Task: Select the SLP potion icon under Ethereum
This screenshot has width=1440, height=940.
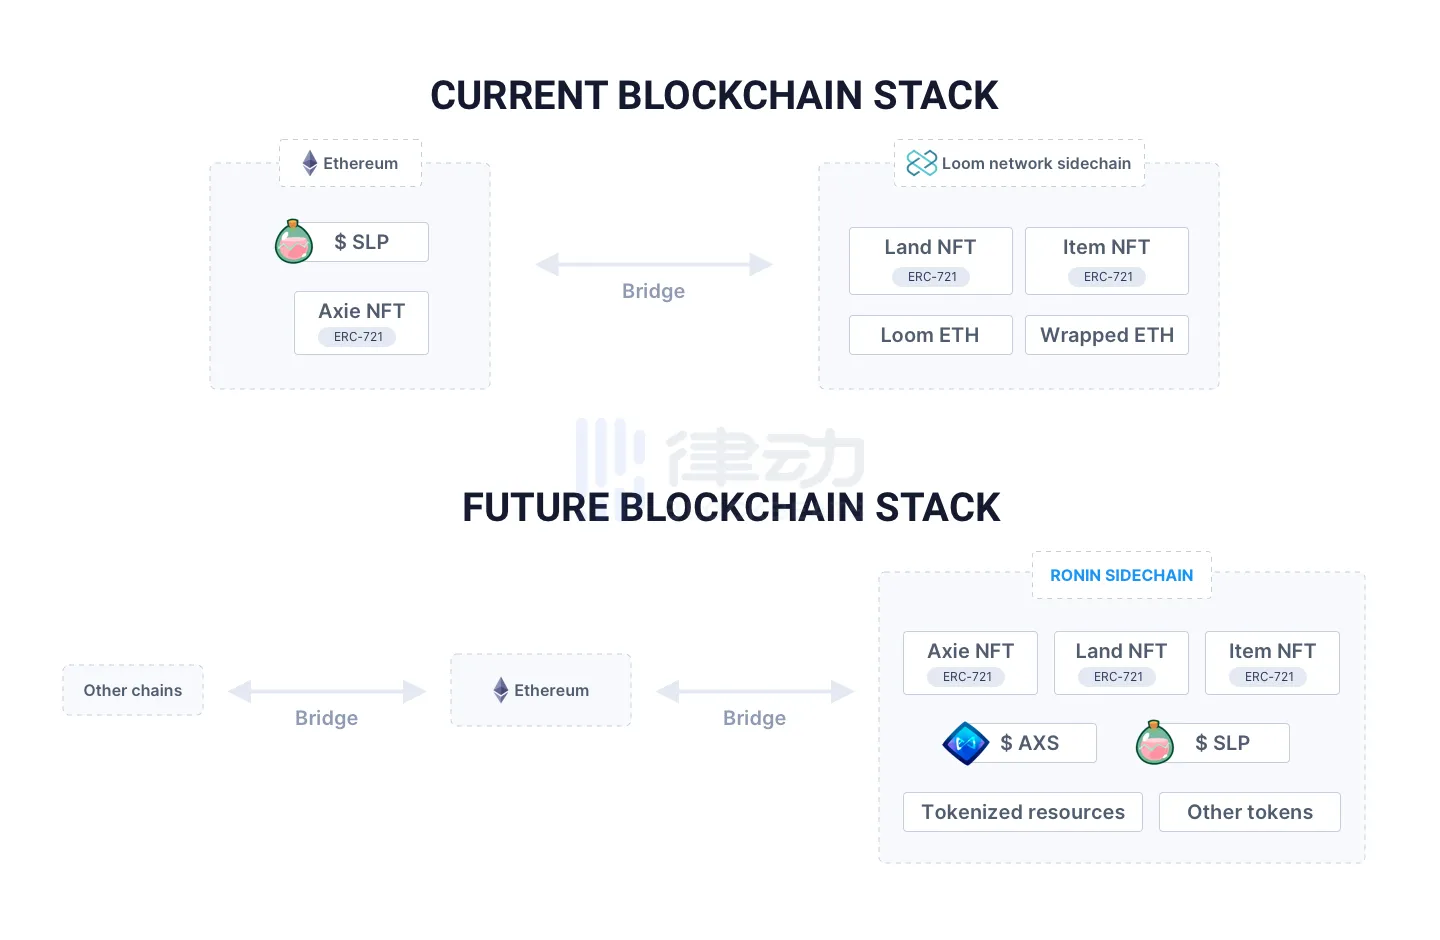Action: (x=294, y=242)
